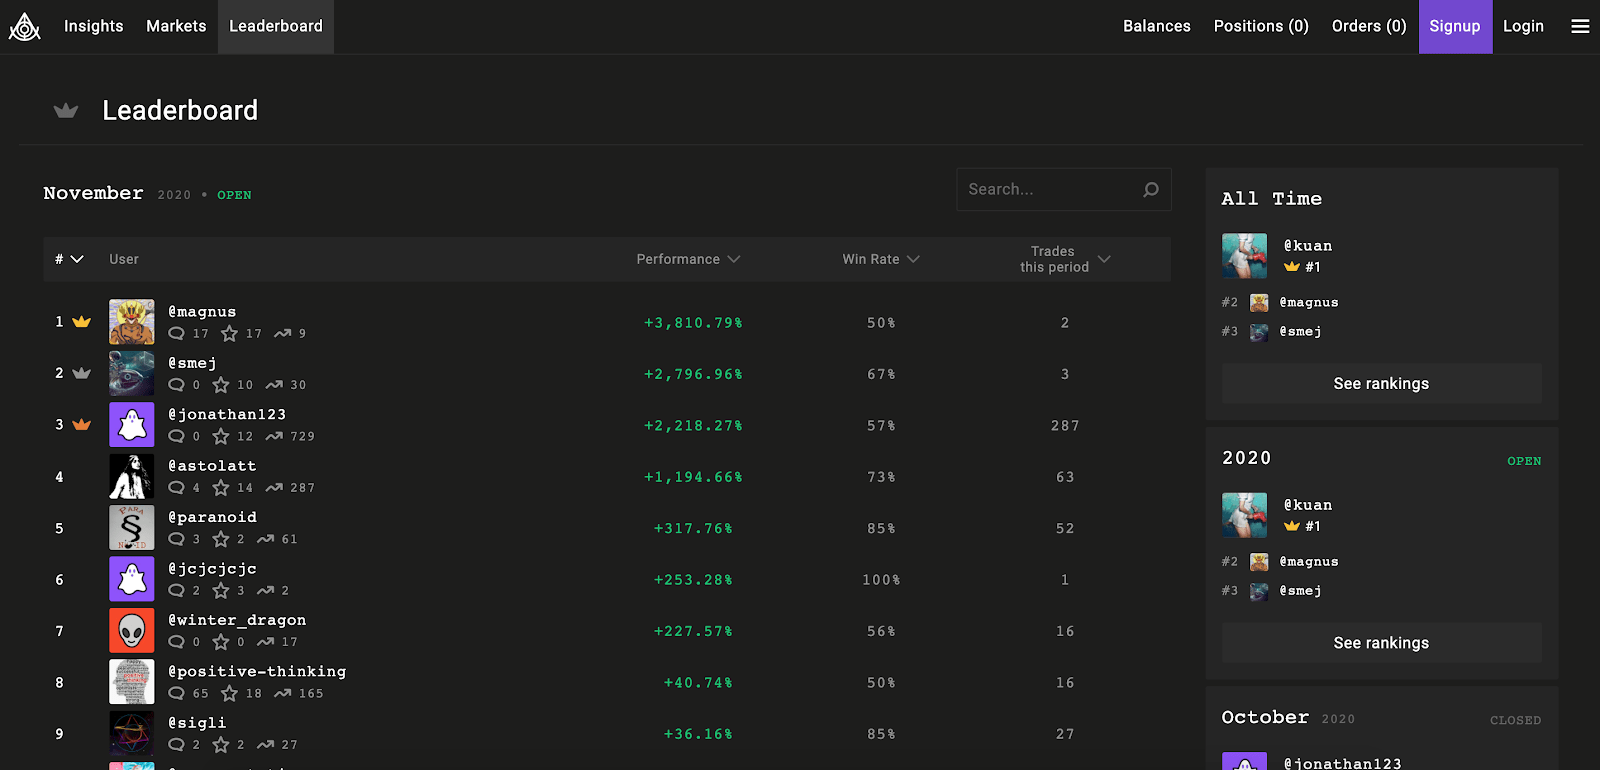Click the OPEN label beside November 2020

[x=234, y=195]
